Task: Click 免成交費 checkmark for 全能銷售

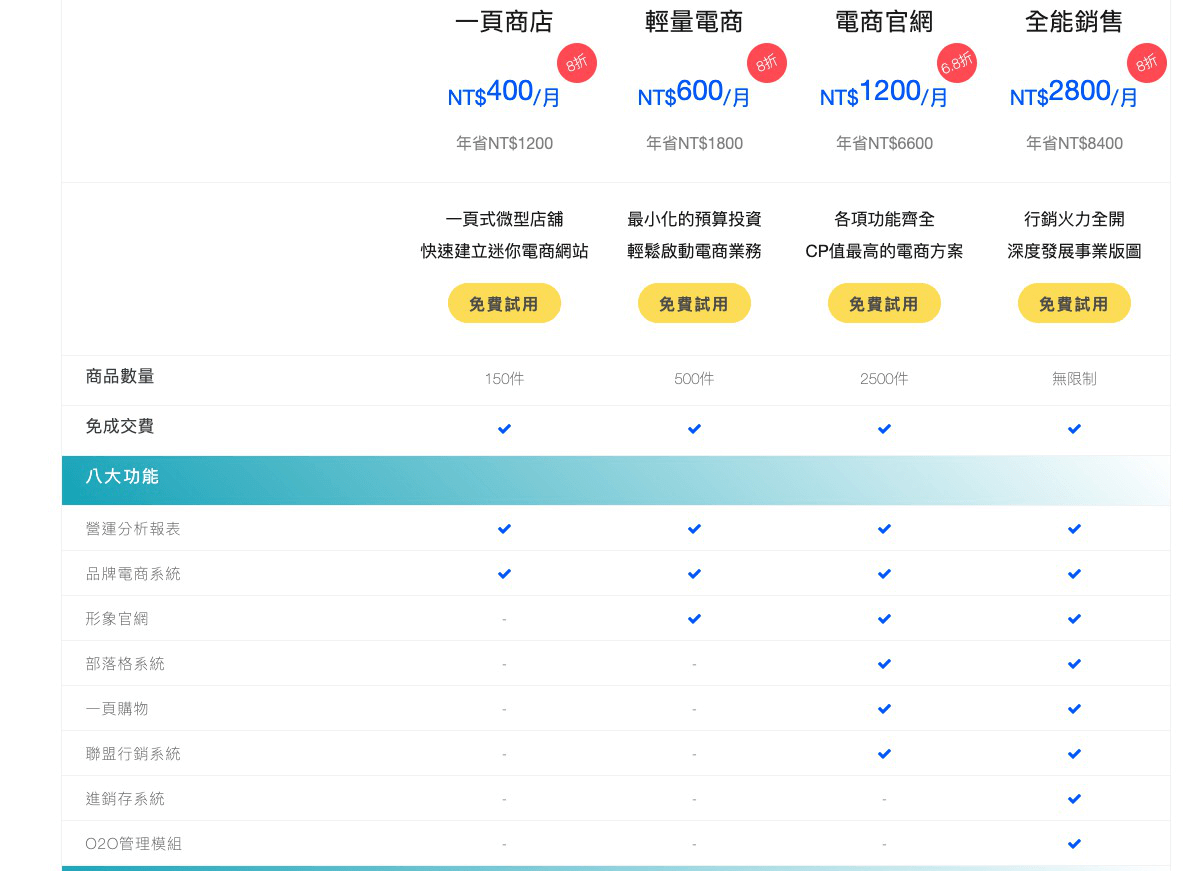Action: (x=1074, y=429)
